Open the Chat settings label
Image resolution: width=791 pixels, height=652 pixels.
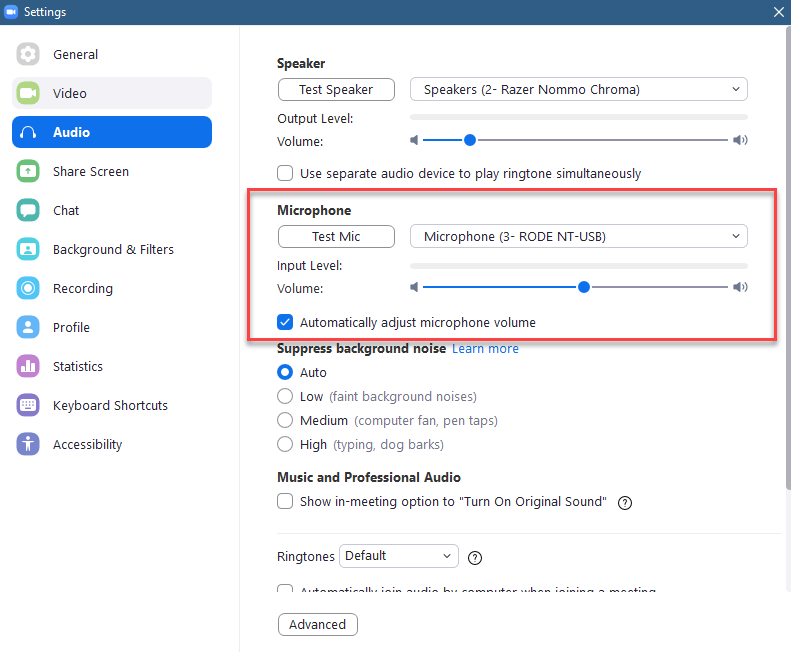pos(66,210)
